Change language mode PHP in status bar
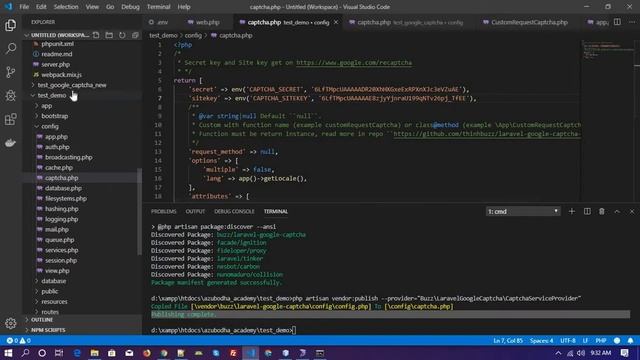This screenshot has height=360, width=640. [x=601, y=340]
